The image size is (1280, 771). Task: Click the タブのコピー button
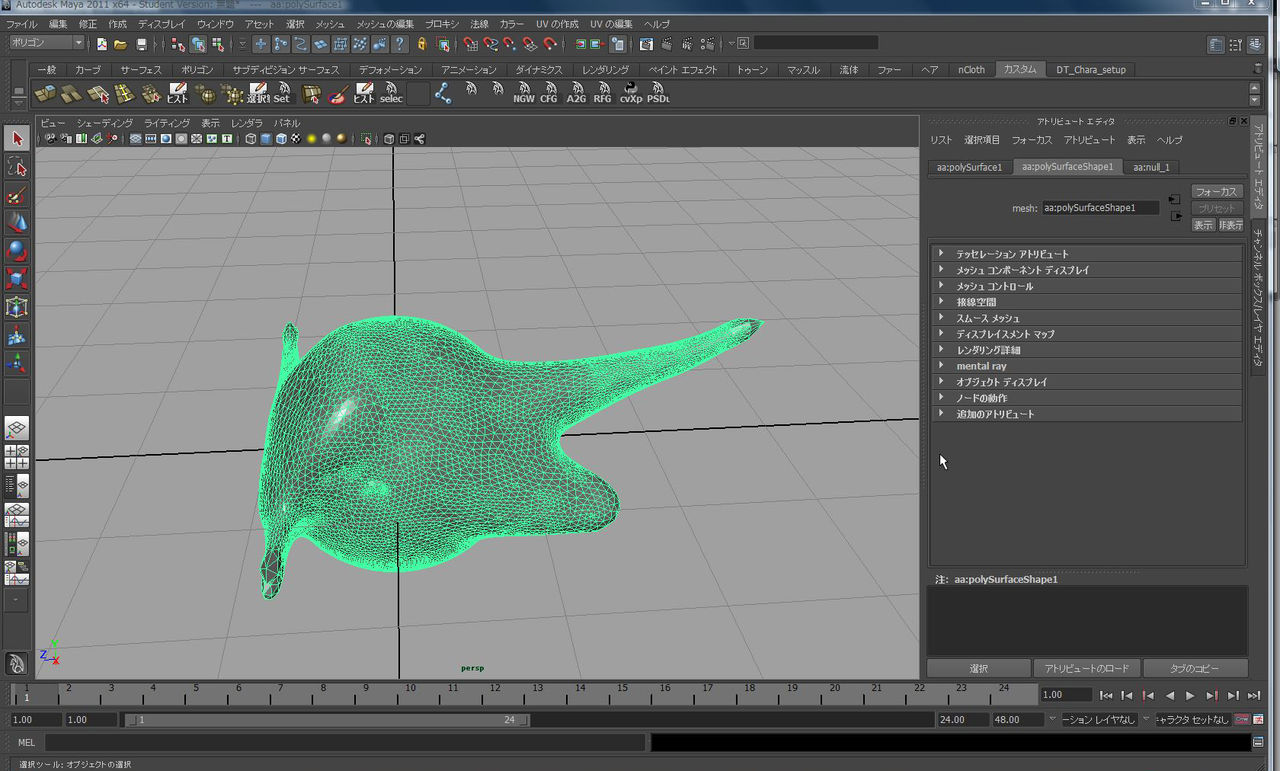click(x=1195, y=668)
